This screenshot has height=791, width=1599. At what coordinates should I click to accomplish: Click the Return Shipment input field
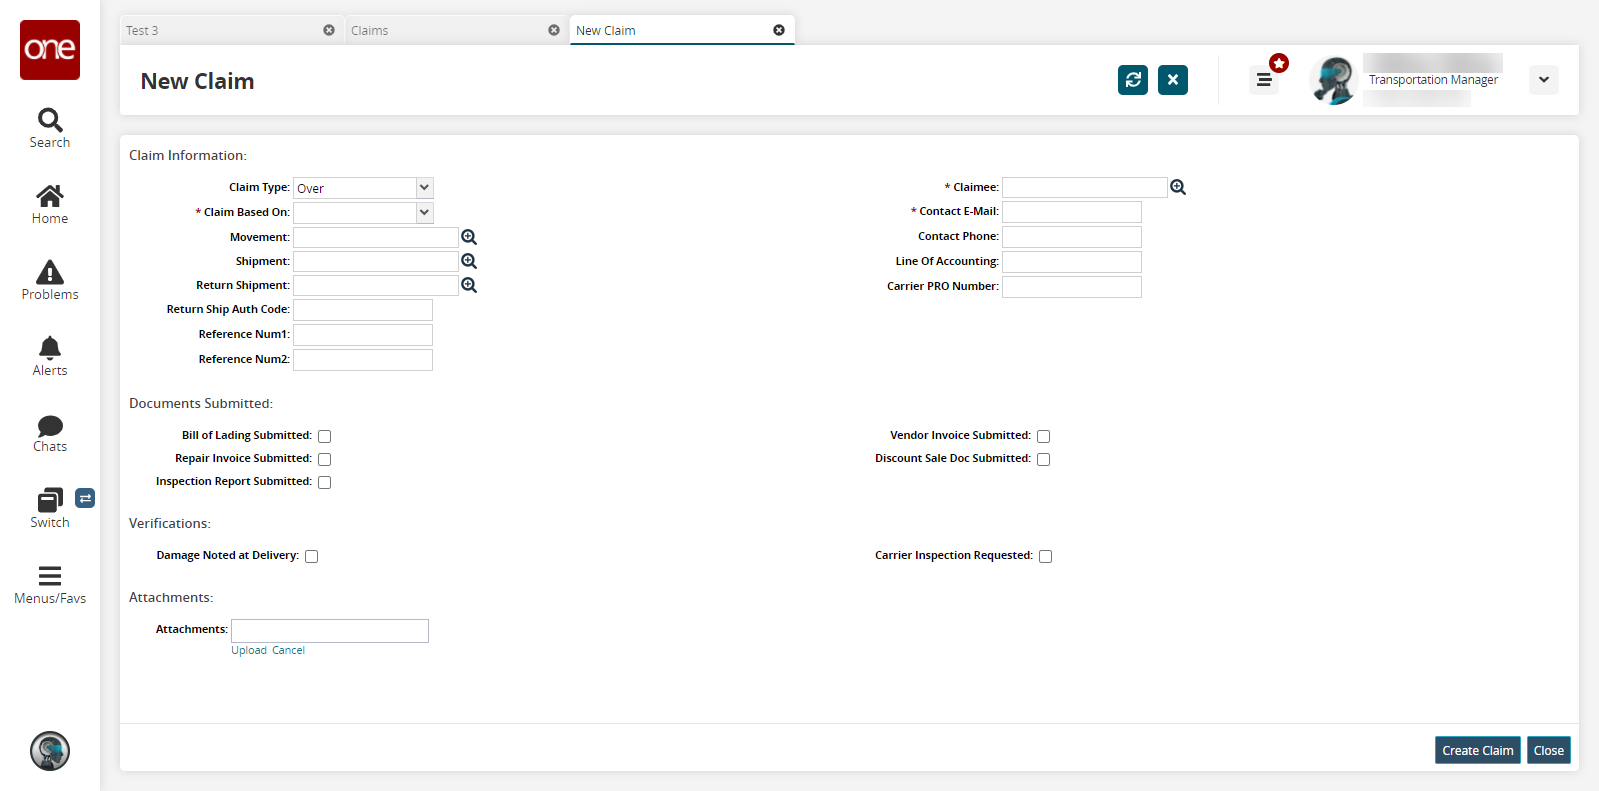click(x=376, y=285)
